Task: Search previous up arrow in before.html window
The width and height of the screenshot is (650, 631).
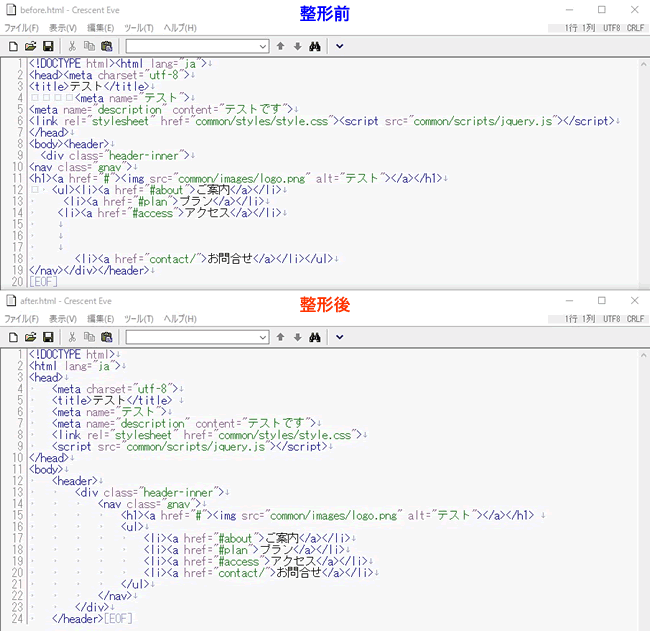Action: click(x=281, y=46)
